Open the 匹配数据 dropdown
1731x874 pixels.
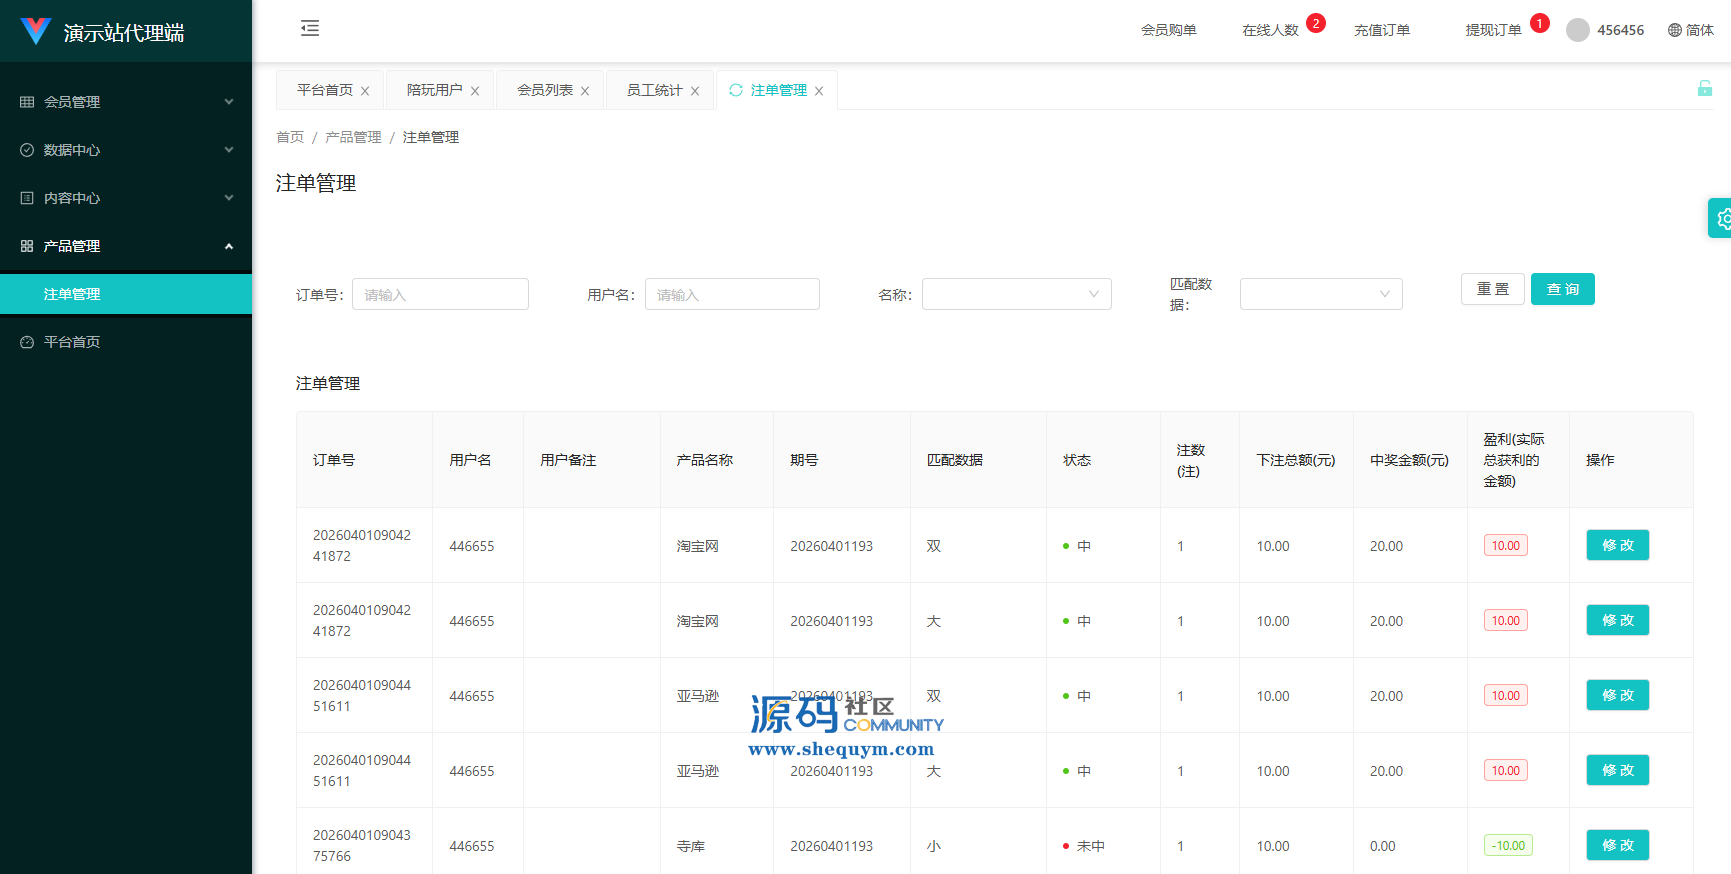1320,294
